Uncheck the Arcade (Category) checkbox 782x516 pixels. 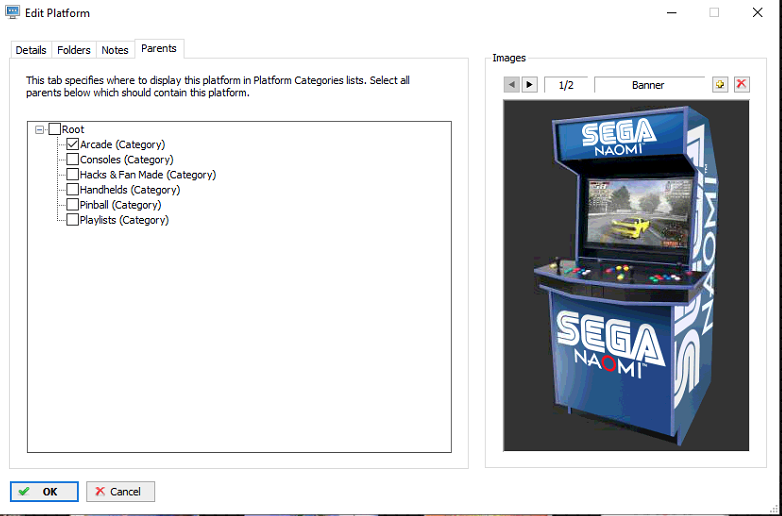click(x=73, y=145)
